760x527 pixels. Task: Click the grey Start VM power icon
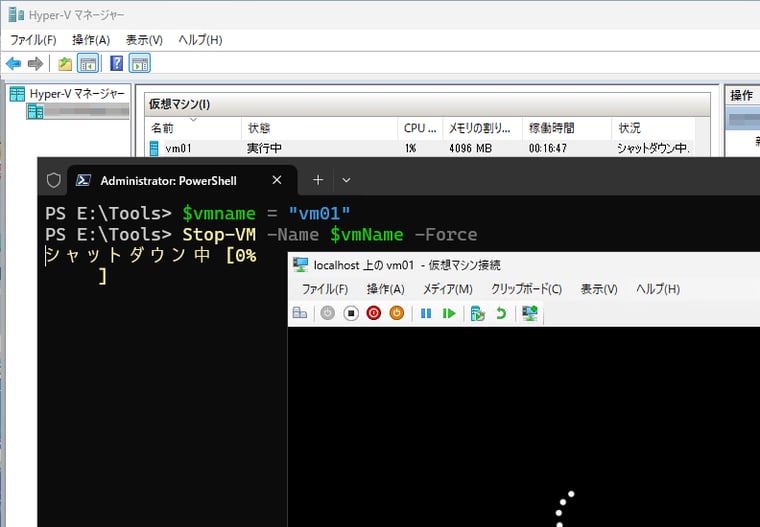tap(328, 313)
